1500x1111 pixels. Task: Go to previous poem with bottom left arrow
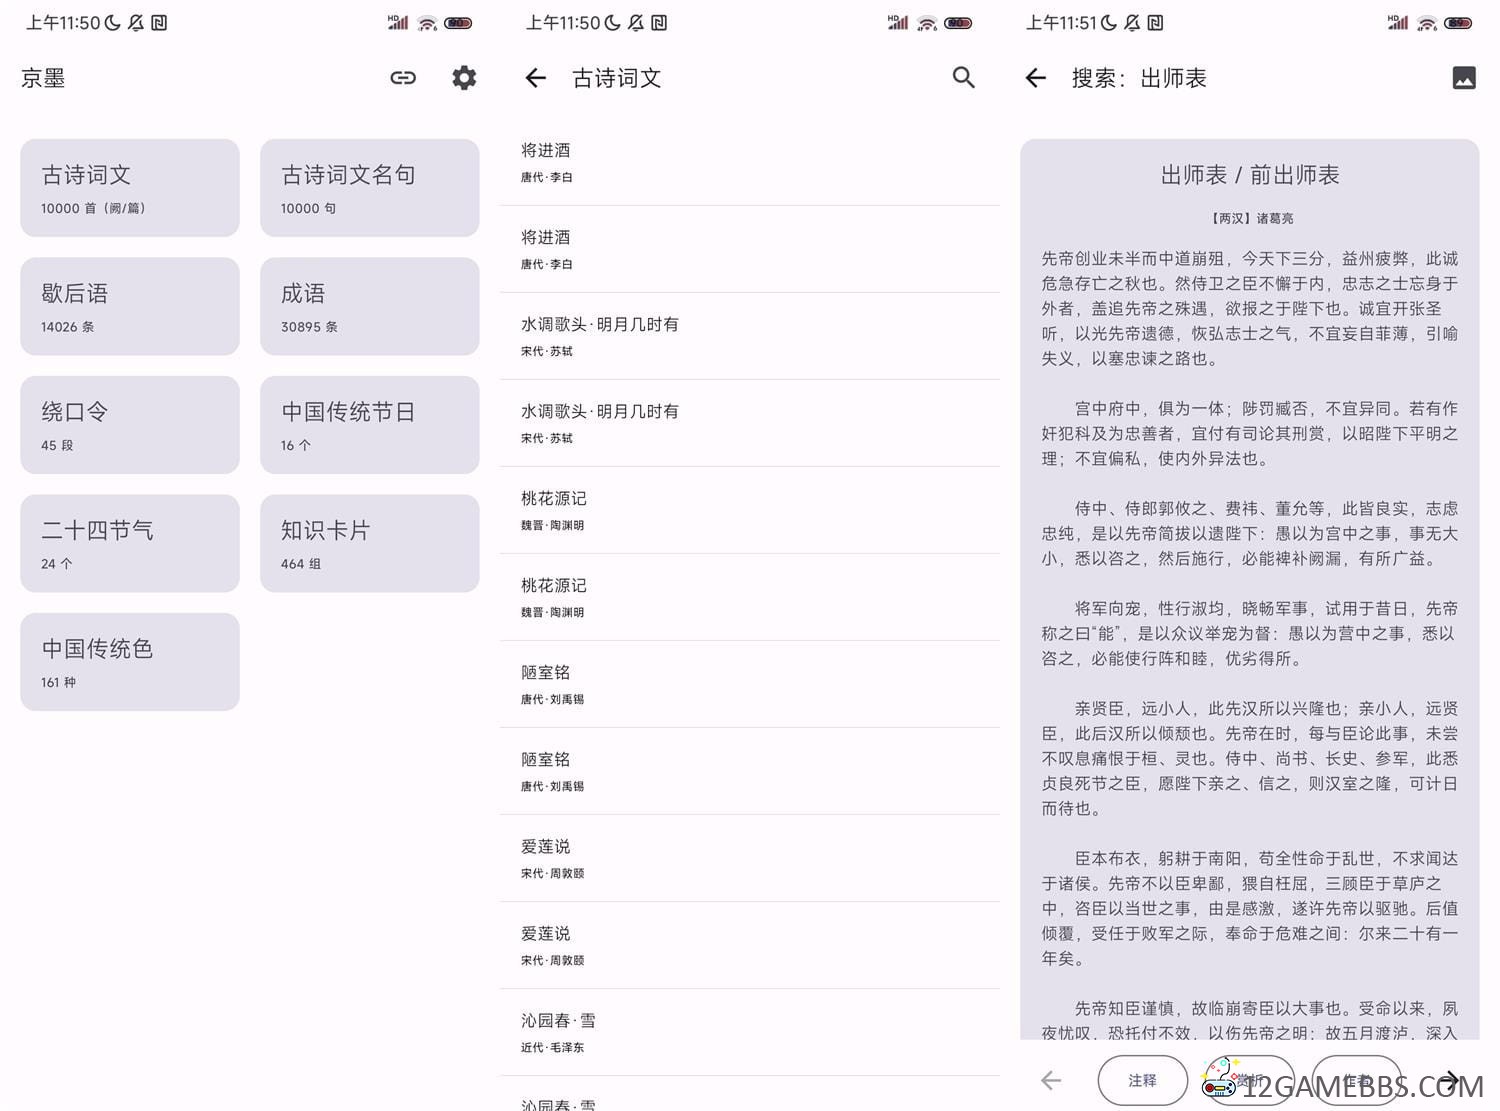[1051, 1080]
